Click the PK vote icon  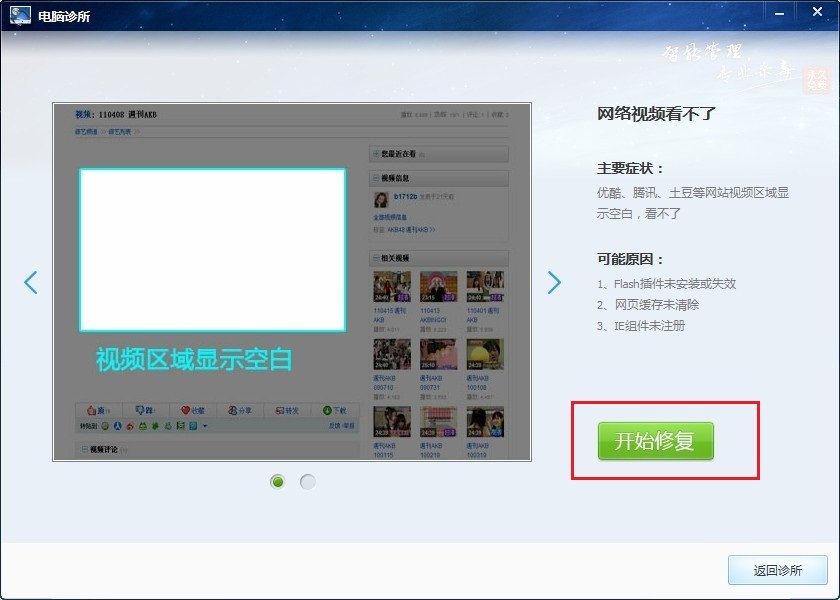tap(140, 410)
